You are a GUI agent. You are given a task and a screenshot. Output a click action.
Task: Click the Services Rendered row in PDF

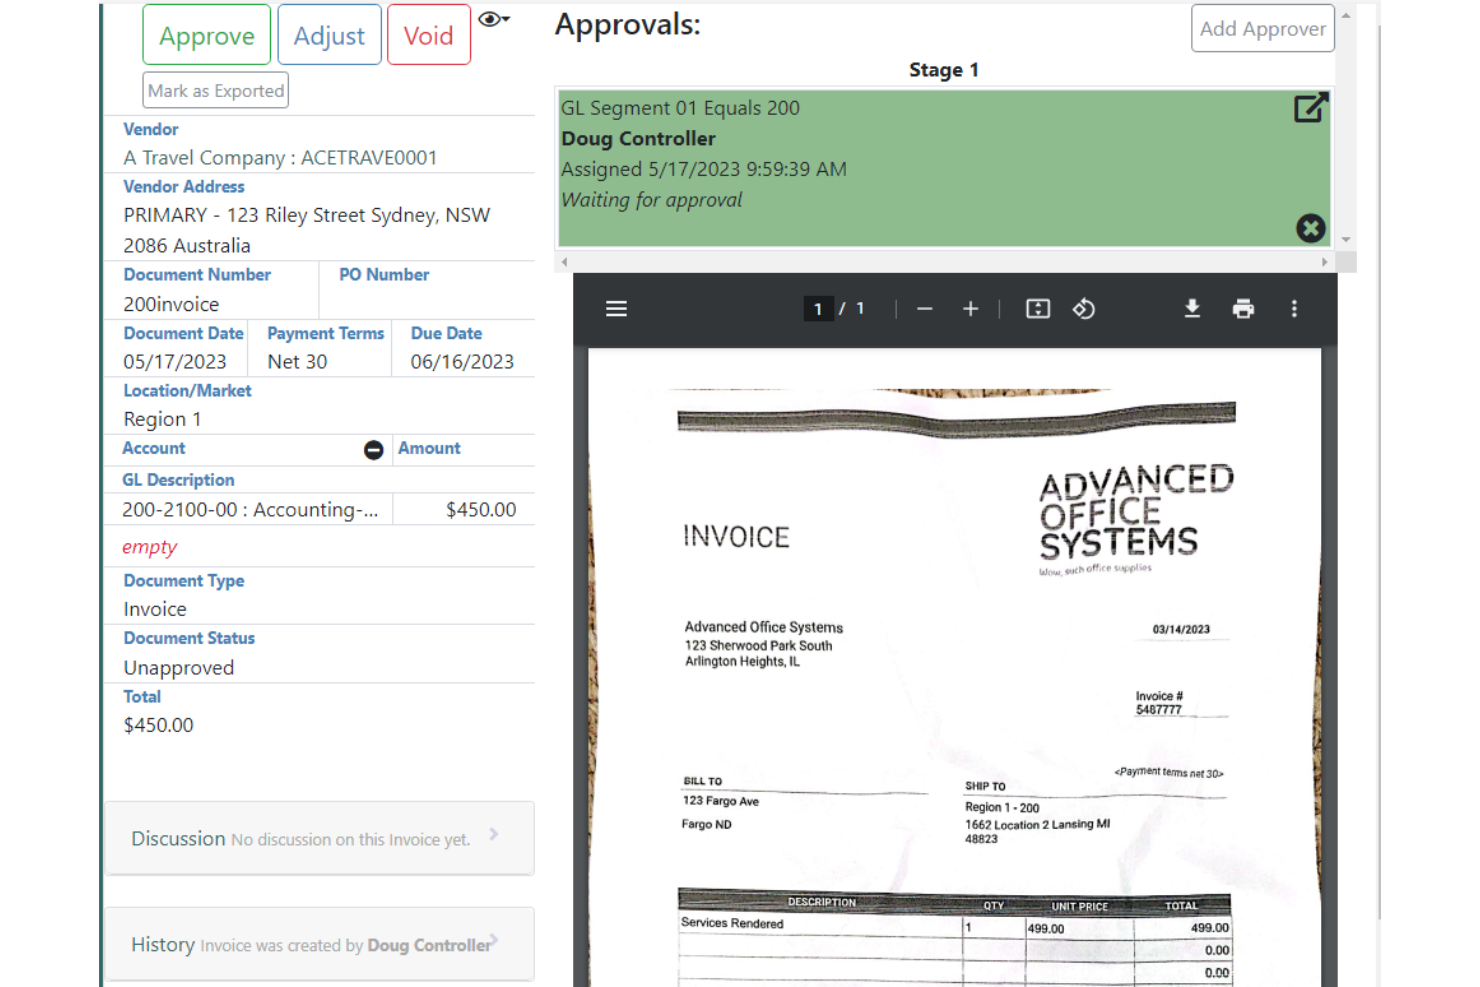[x=954, y=925]
